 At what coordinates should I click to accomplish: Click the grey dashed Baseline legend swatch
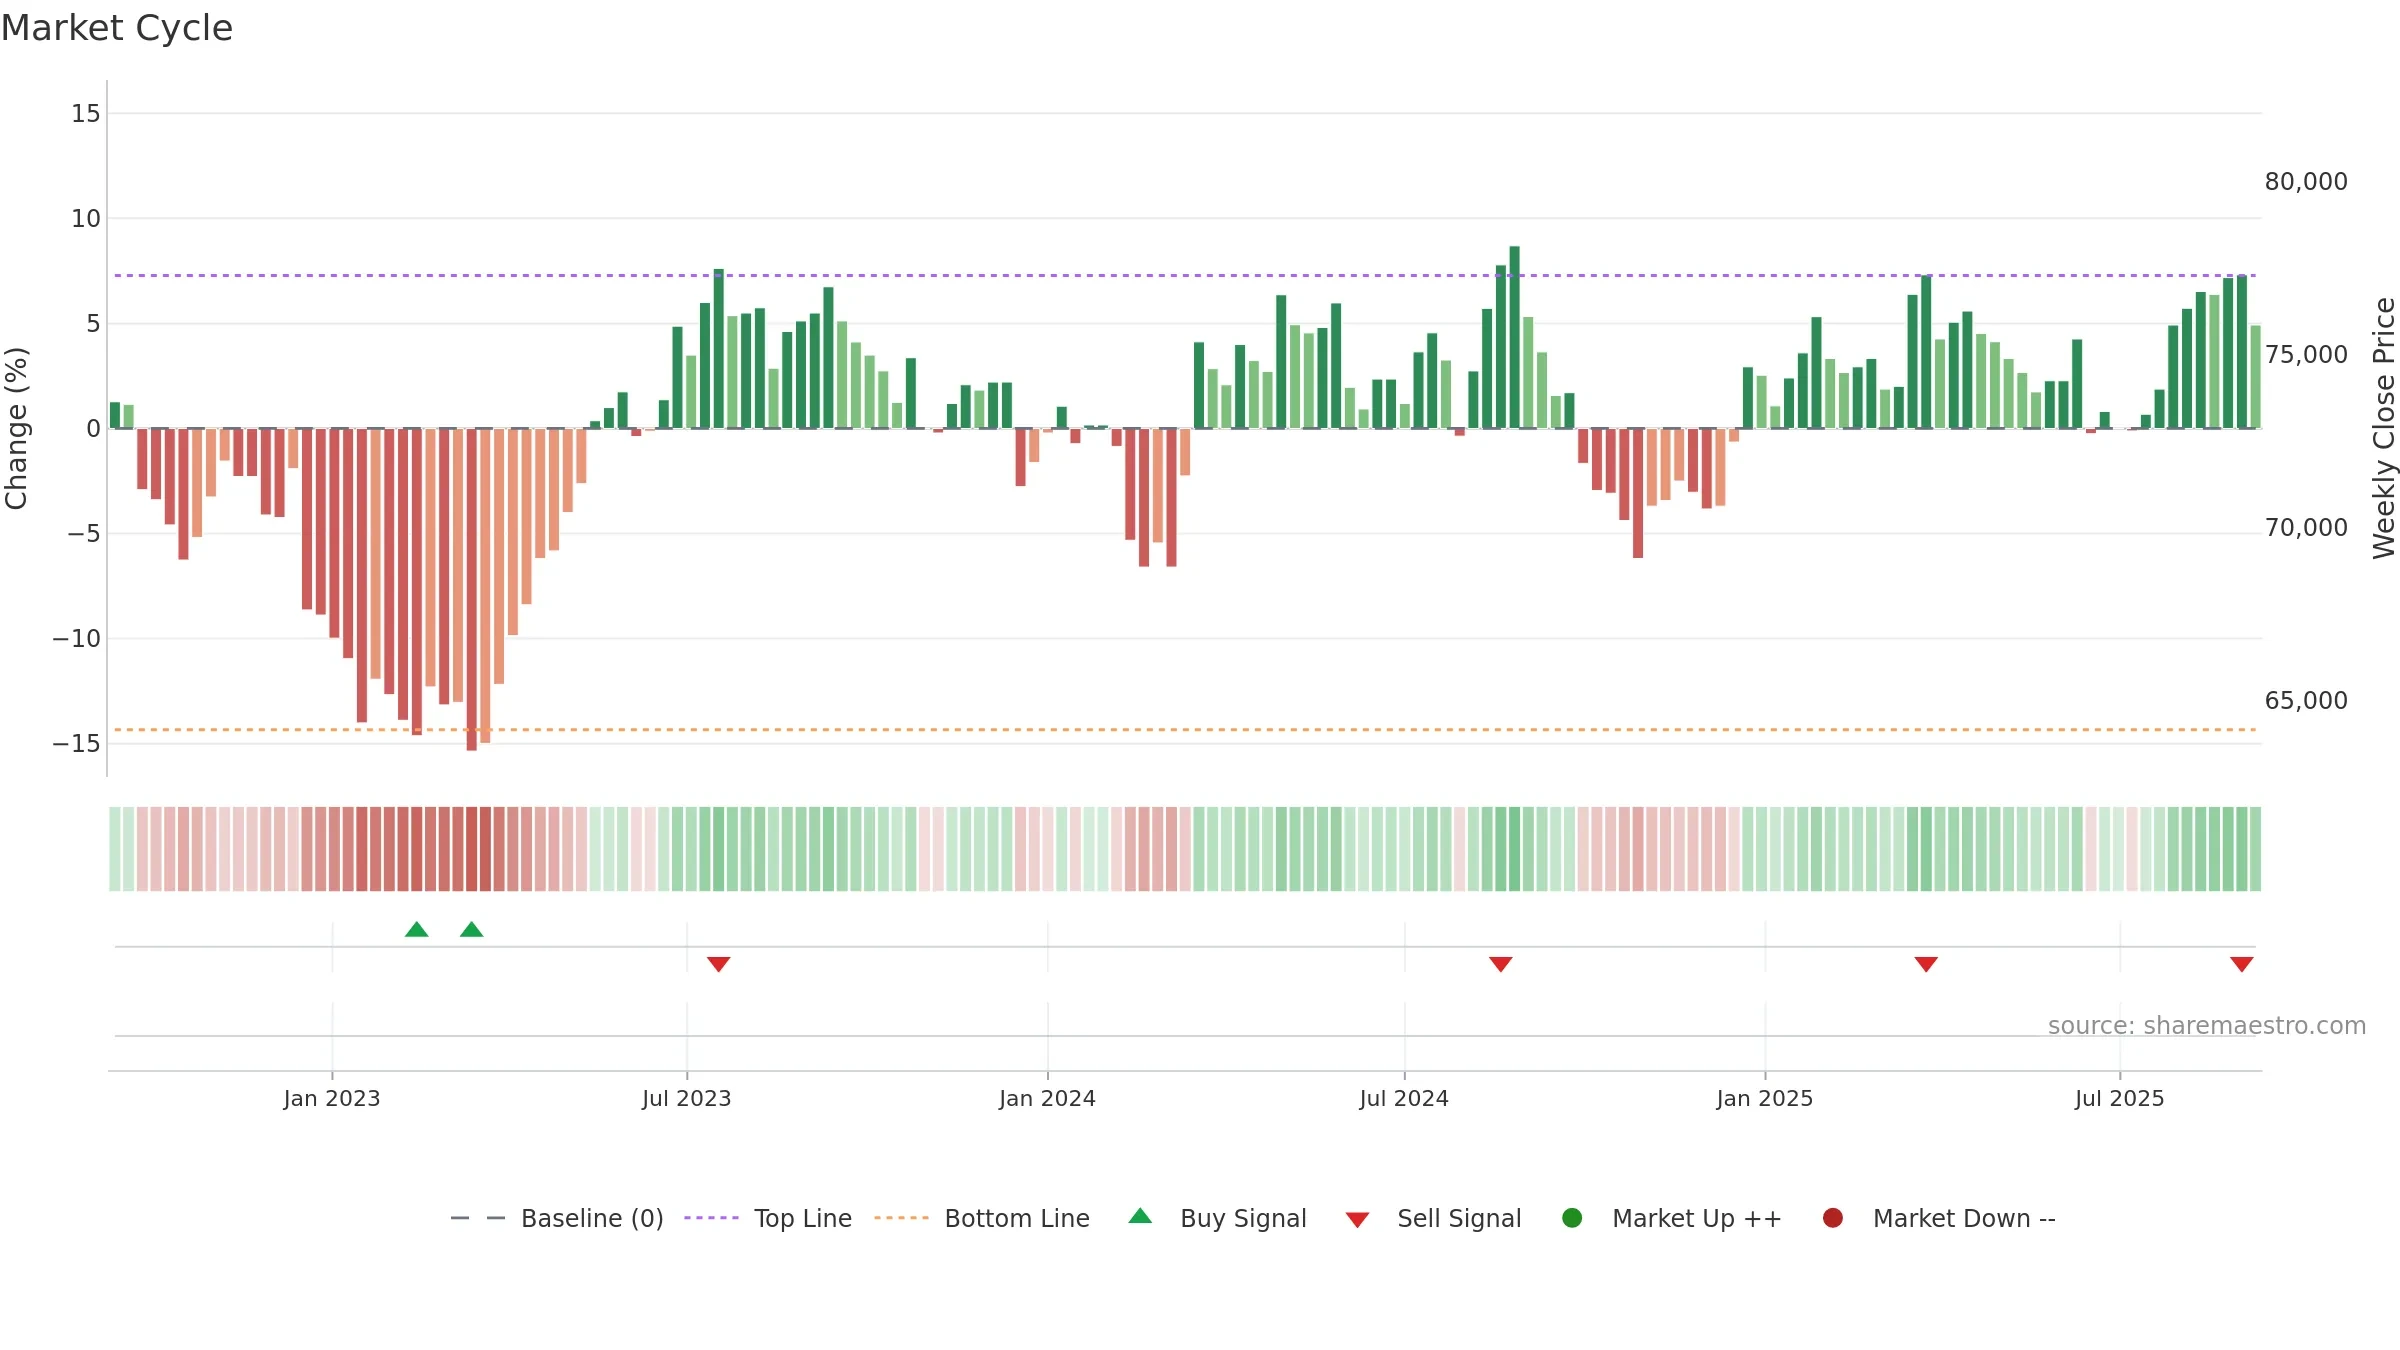(x=478, y=1218)
